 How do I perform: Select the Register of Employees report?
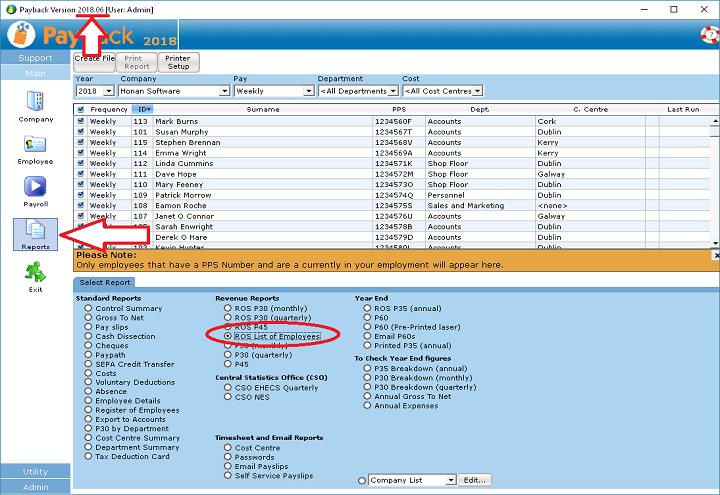pyautogui.click(x=88, y=410)
